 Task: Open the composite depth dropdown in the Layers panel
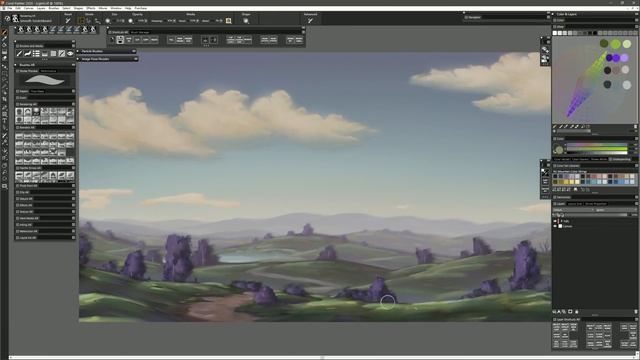pyautogui.click(x=616, y=210)
